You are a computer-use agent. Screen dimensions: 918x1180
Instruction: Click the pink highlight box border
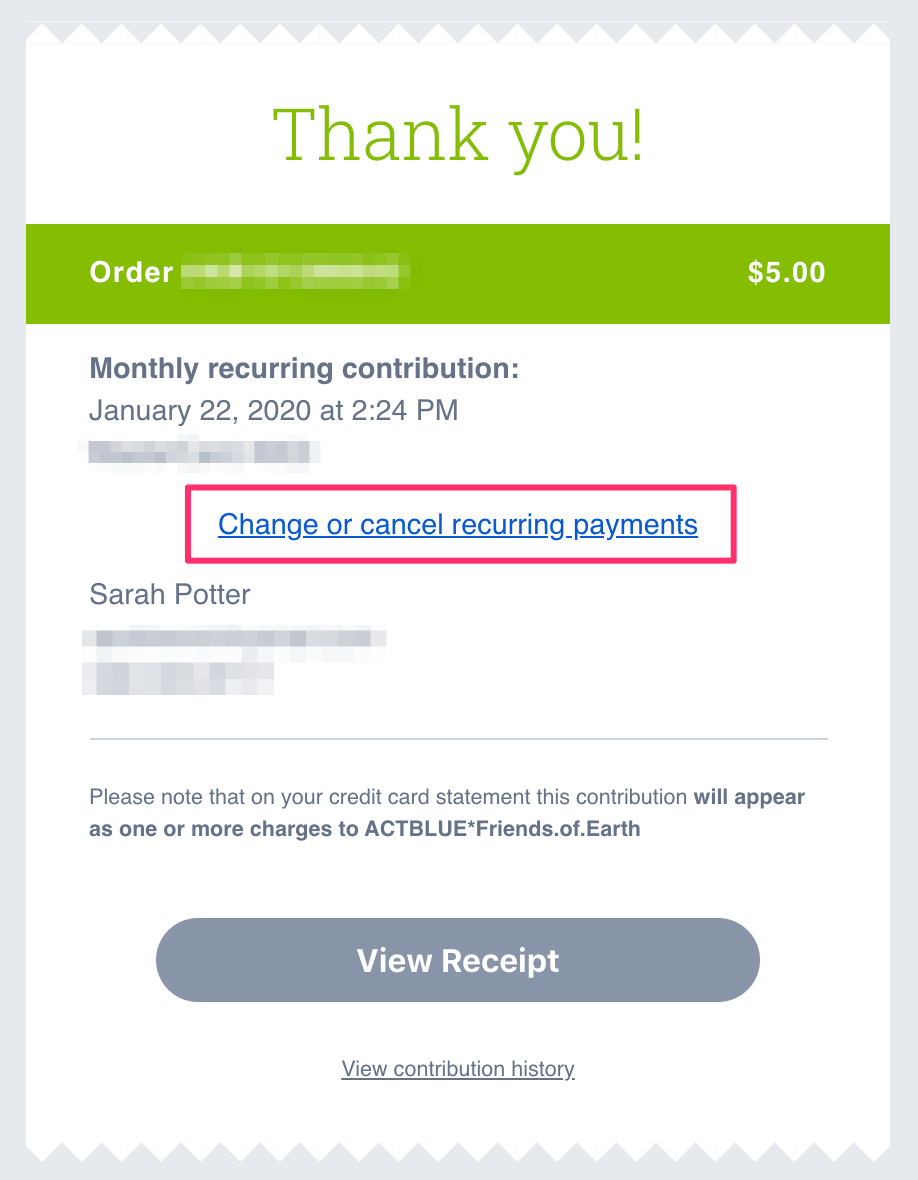tap(461, 488)
